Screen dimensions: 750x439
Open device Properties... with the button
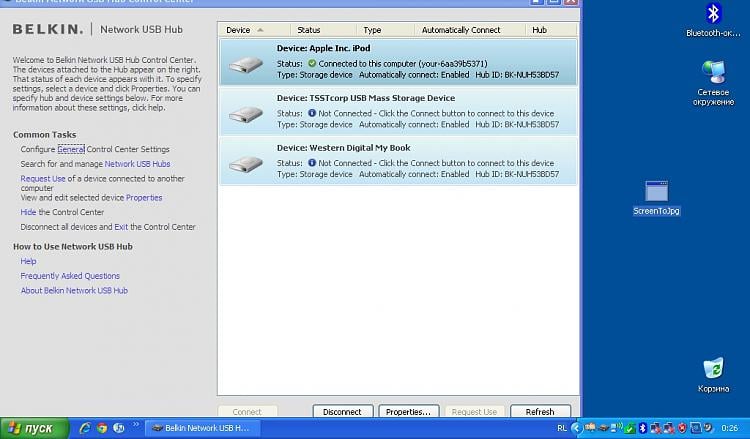tap(408, 411)
